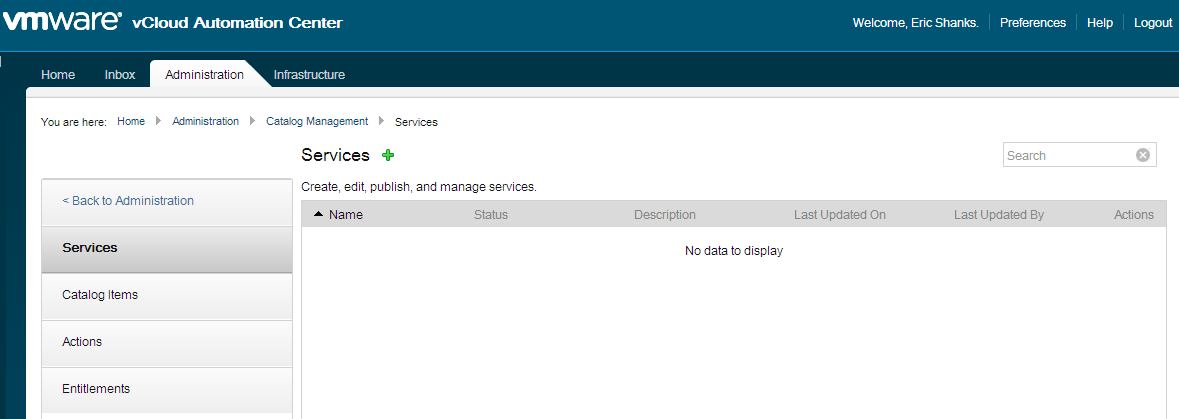Open Preferences in the top bar

click(x=1032, y=23)
